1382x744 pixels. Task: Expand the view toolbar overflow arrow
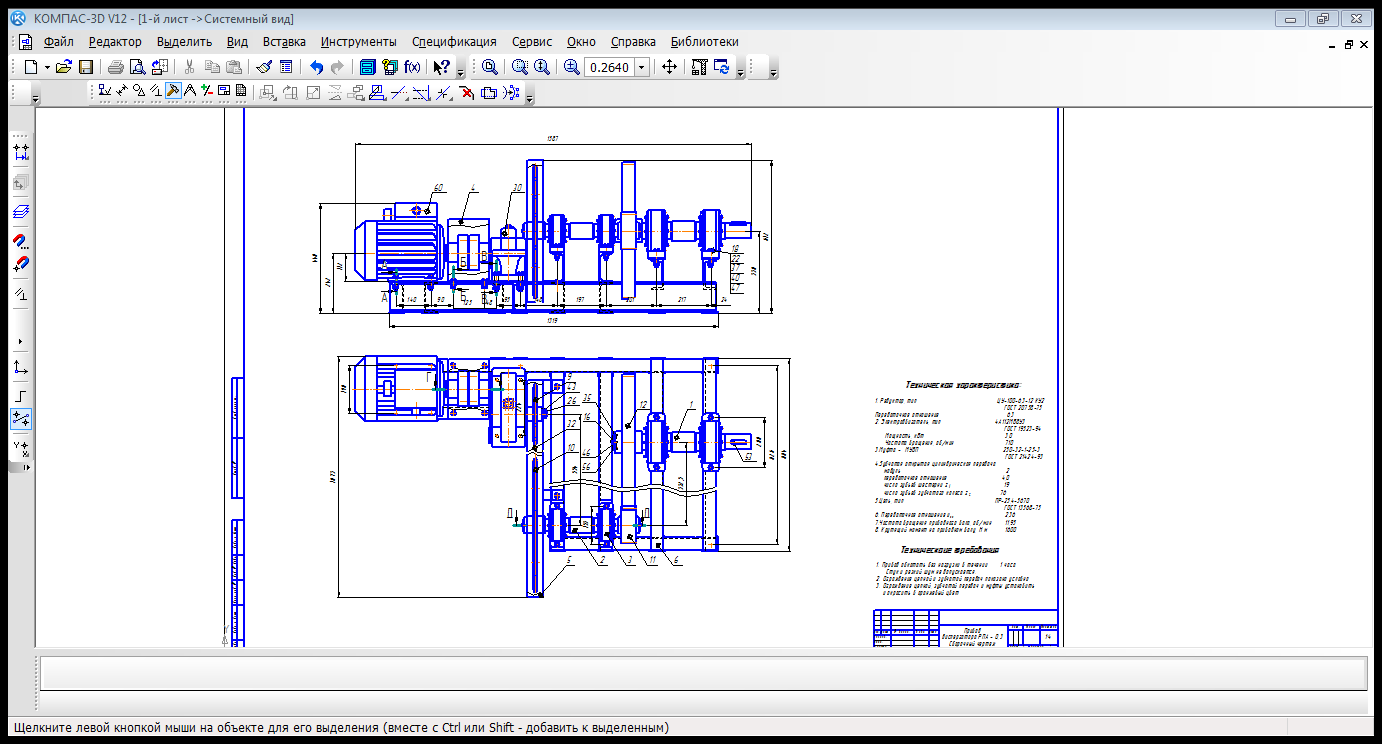(x=740, y=72)
